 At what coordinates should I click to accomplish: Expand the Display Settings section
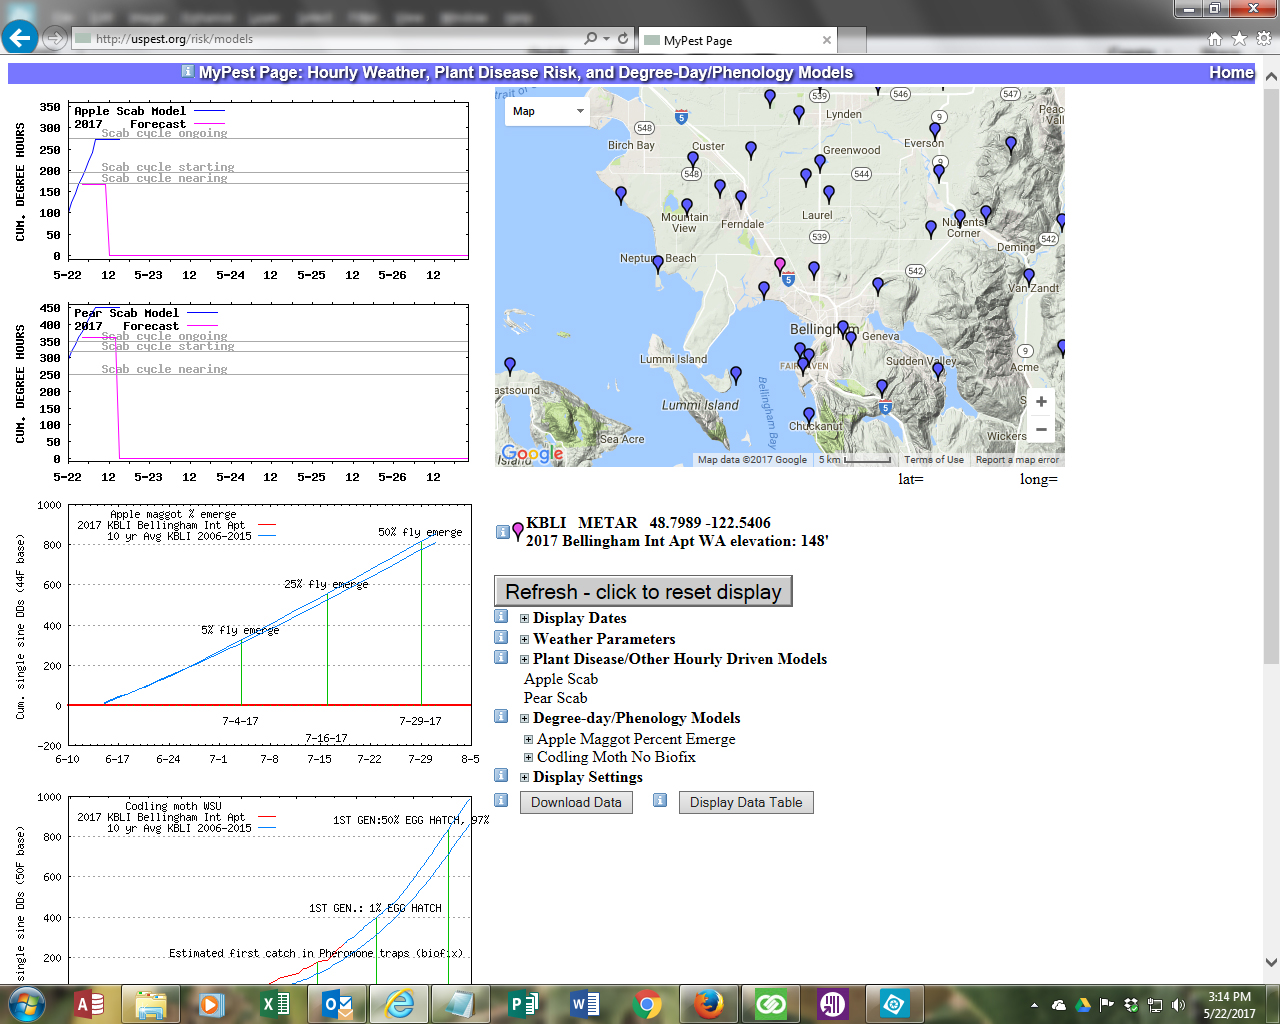click(x=524, y=777)
